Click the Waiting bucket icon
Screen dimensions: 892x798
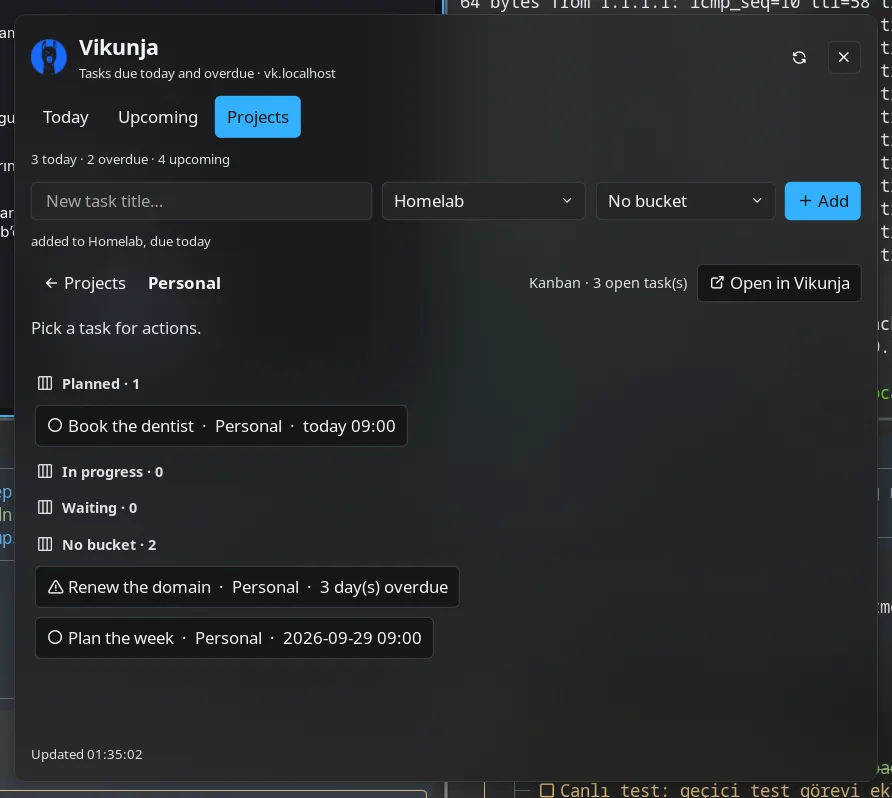click(45, 507)
